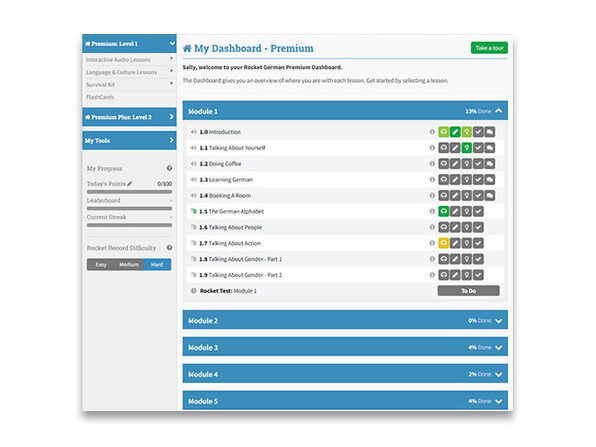Click the headphones icon for 1.3 Learning German

pyautogui.click(x=444, y=179)
